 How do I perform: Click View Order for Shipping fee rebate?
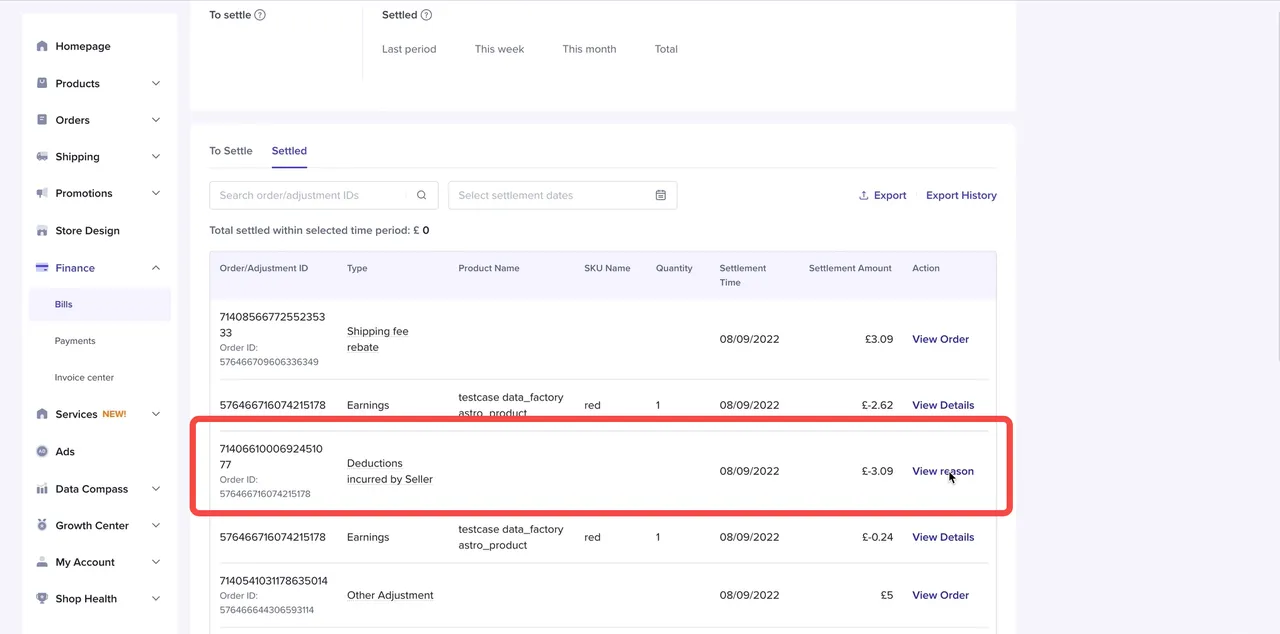click(940, 339)
